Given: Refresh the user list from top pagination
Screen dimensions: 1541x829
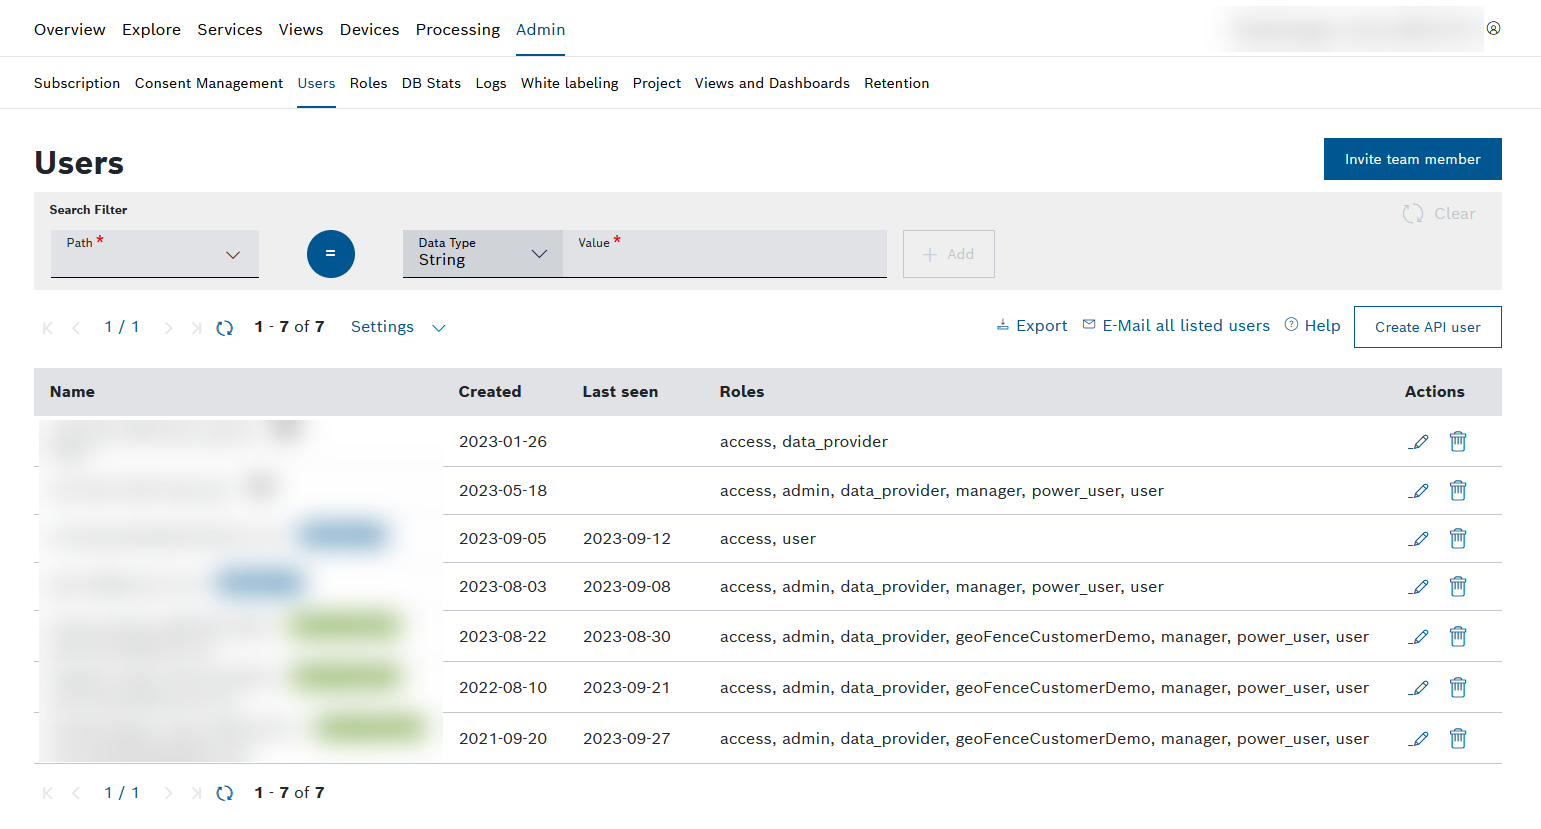Looking at the screenshot, I should (225, 328).
